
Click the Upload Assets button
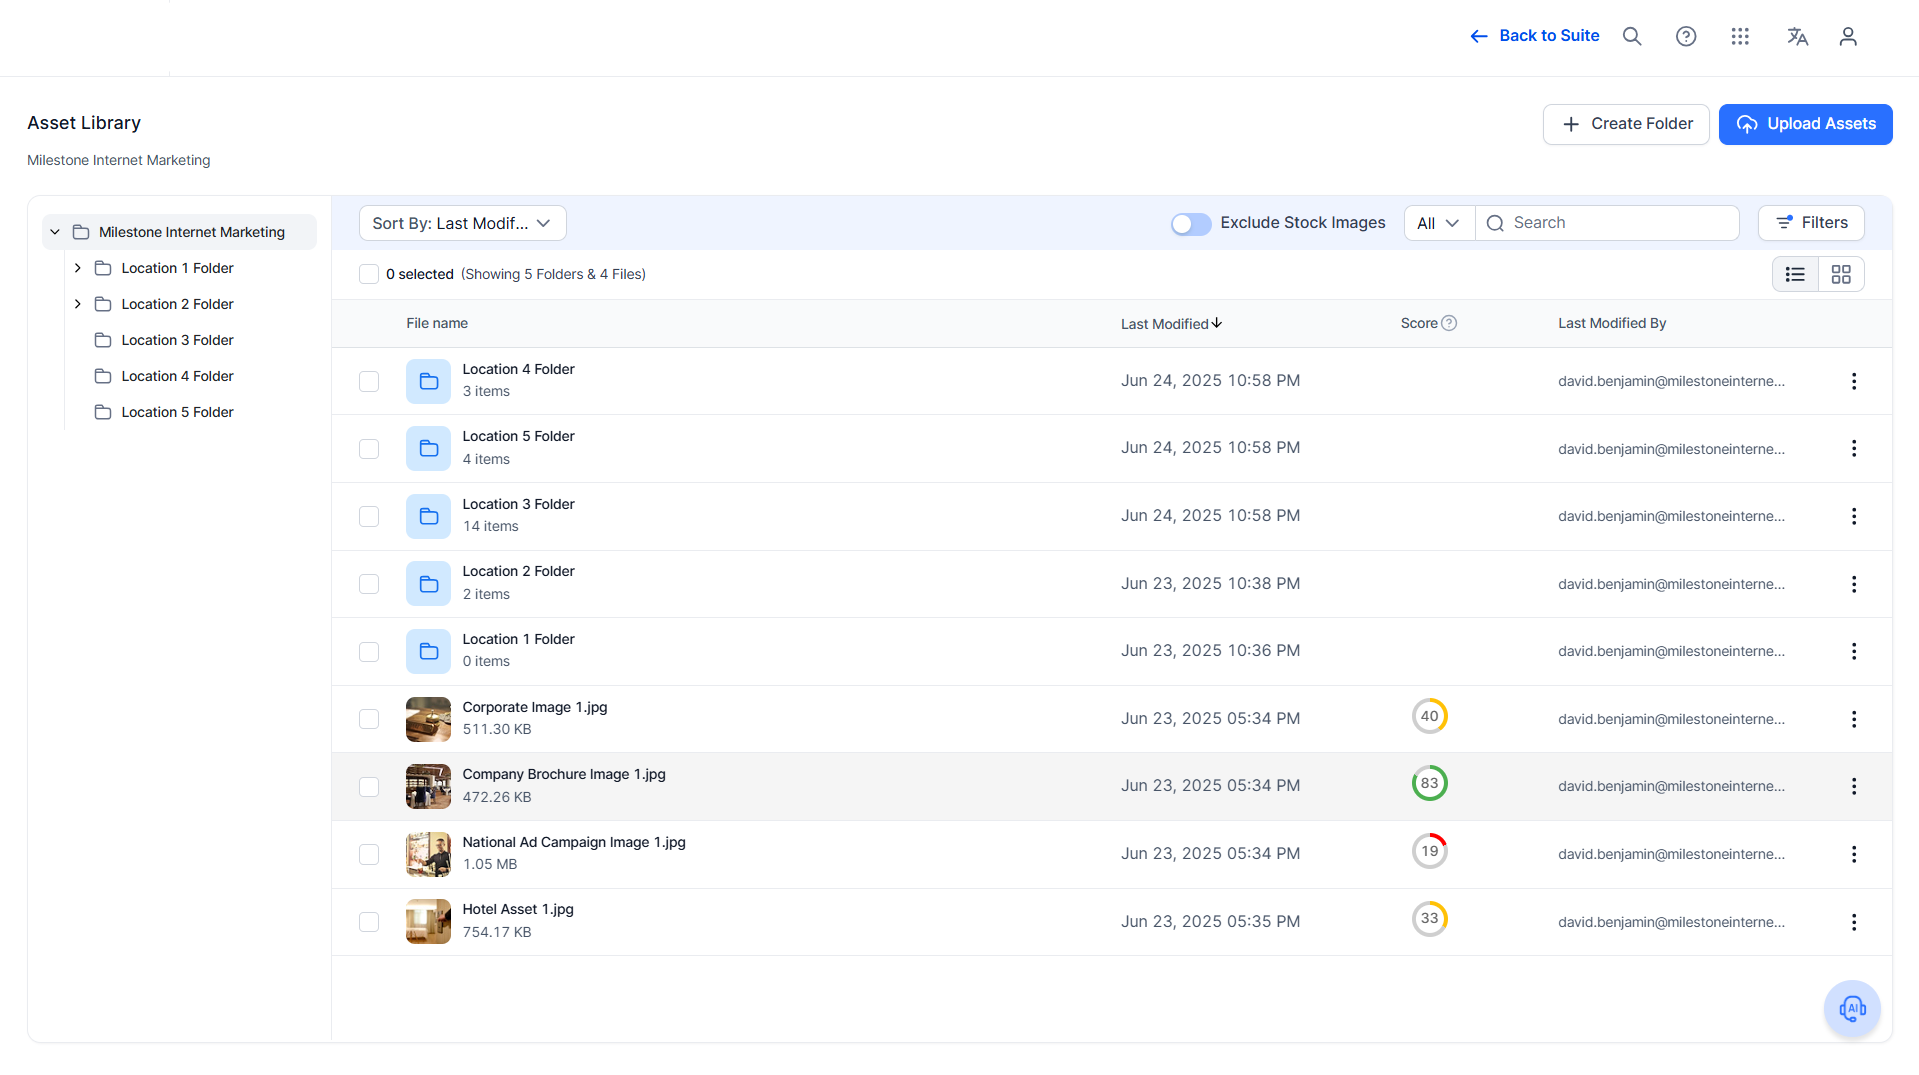click(x=1805, y=124)
